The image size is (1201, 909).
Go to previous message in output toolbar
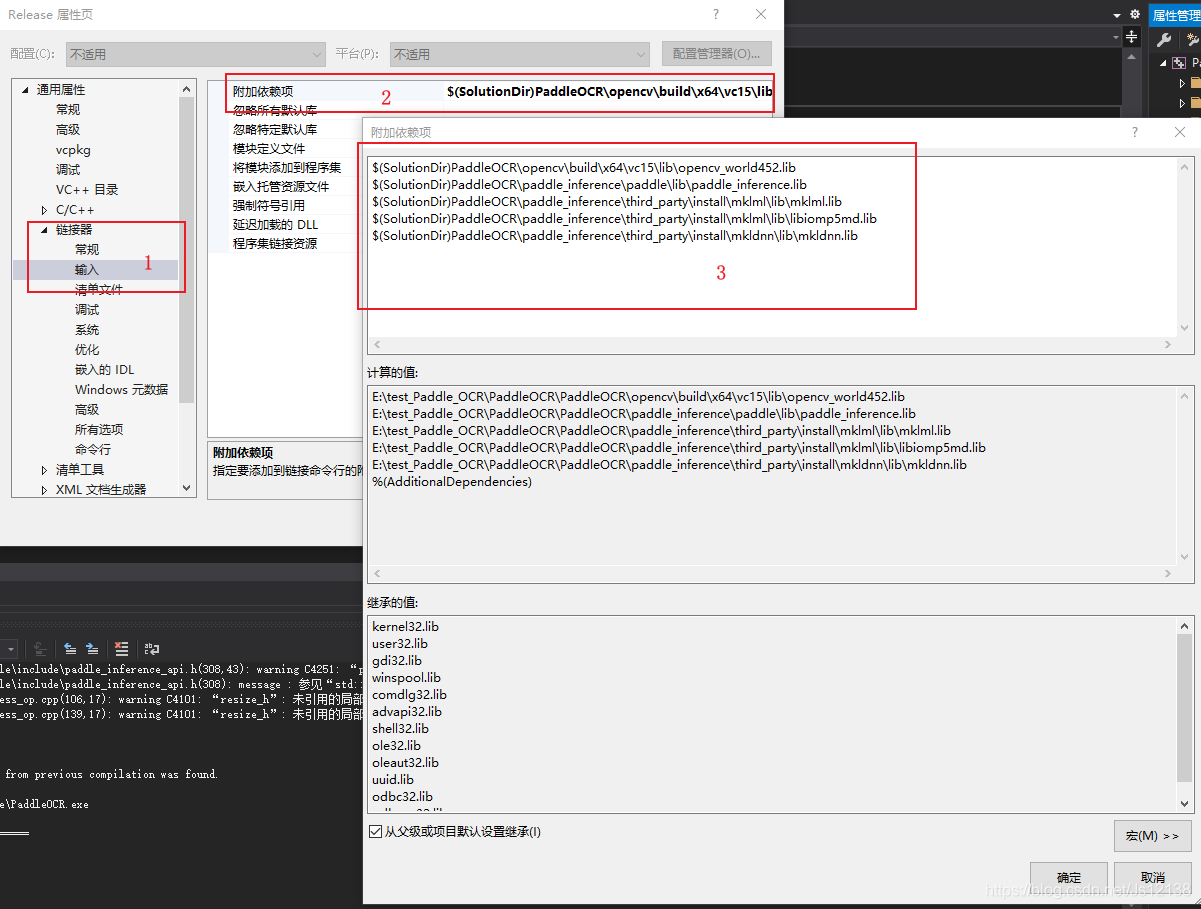70,648
